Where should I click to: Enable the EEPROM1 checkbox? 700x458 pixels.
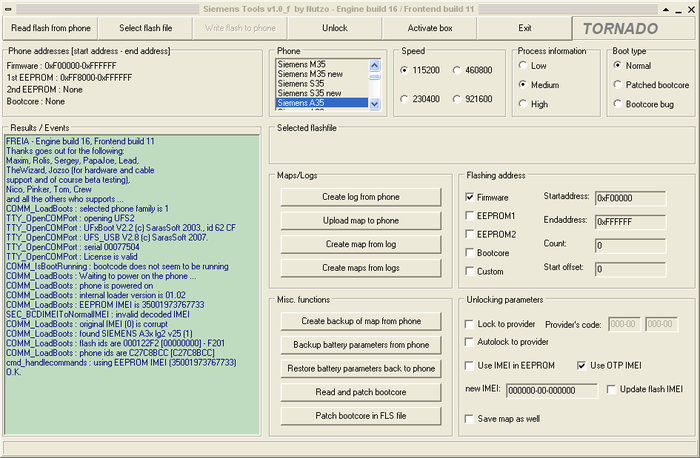(x=470, y=216)
